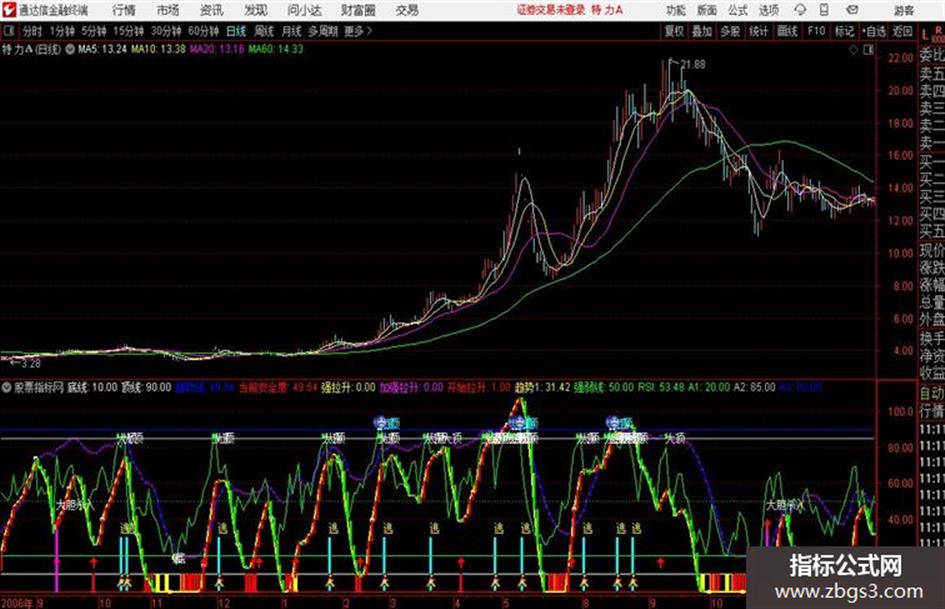
Task: Click the 统计 toolbar button
Action: pos(759,31)
